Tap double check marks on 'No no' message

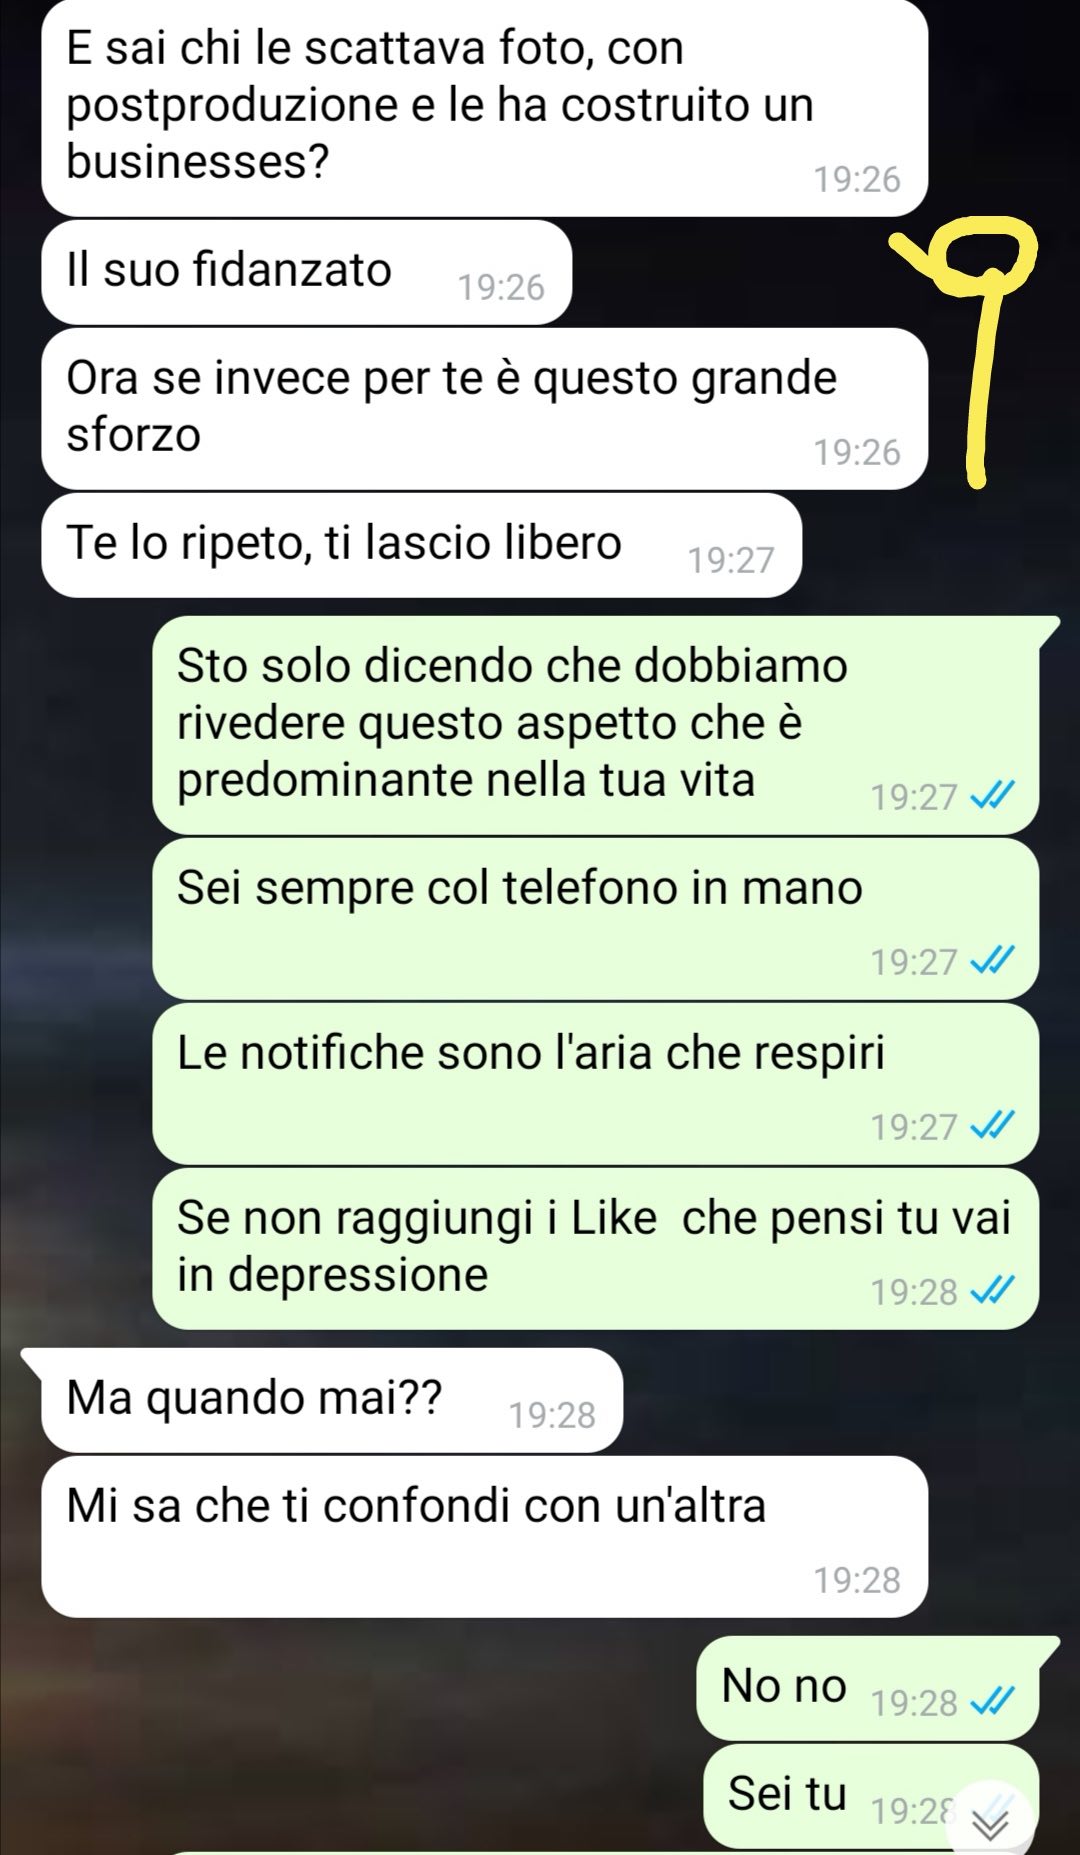coord(993,1701)
